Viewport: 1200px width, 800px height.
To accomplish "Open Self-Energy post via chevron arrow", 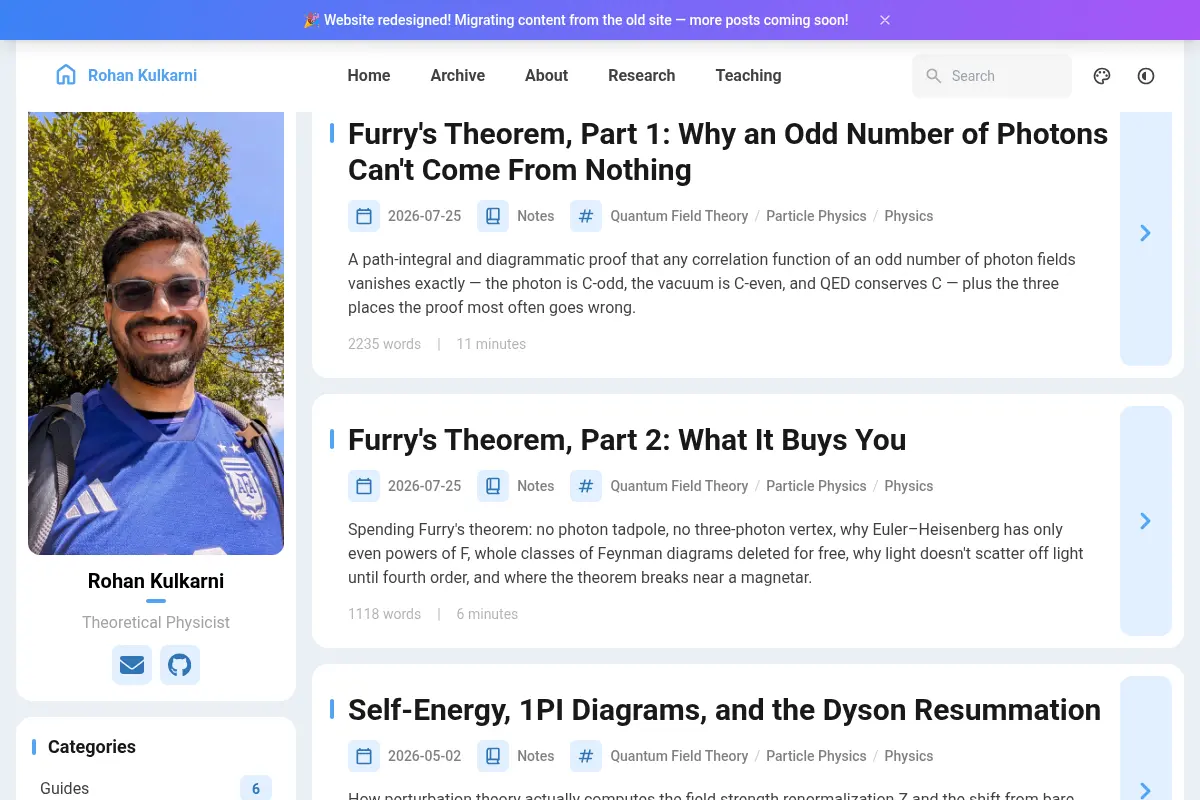I will click(x=1146, y=790).
